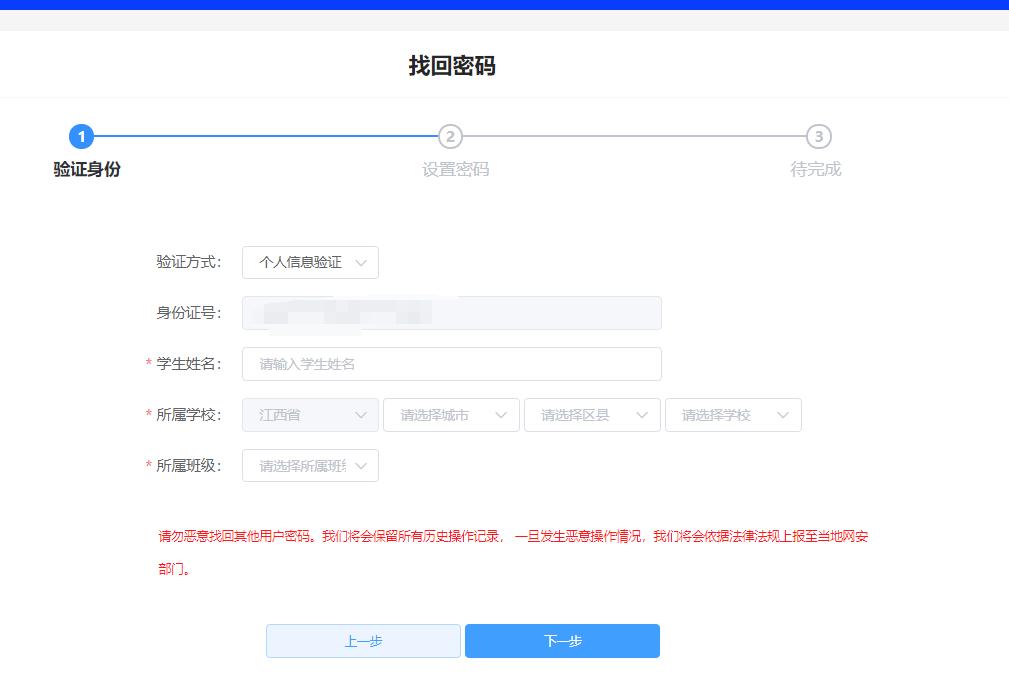Click the 找回密码 page title

[452, 66]
